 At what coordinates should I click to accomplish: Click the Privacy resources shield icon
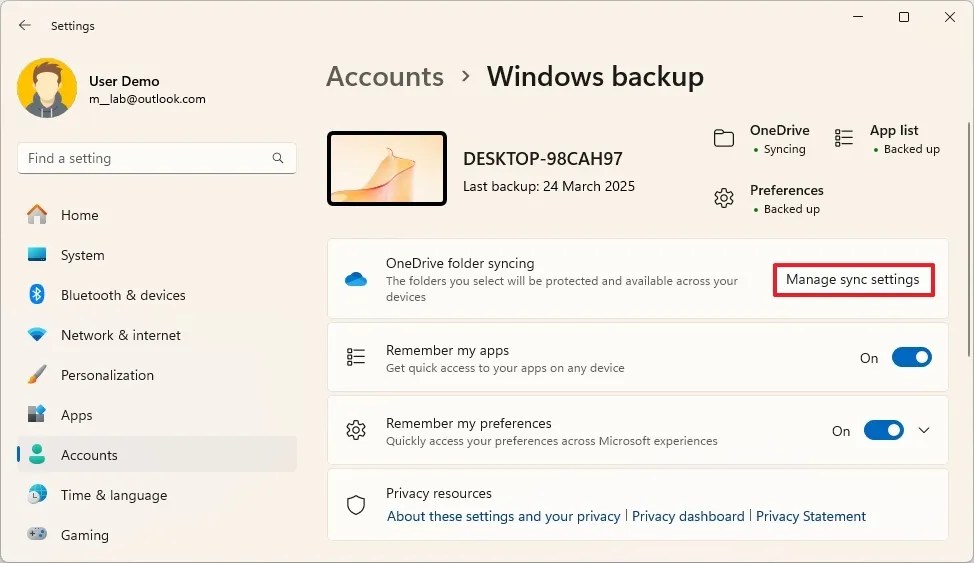[x=356, y=505]
